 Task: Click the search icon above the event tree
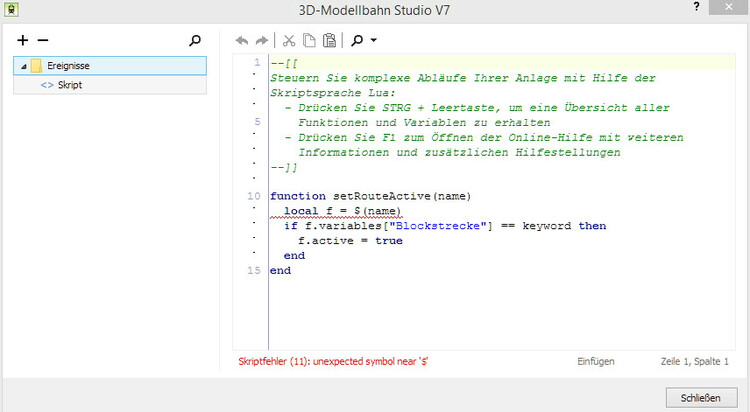[195, 41]
